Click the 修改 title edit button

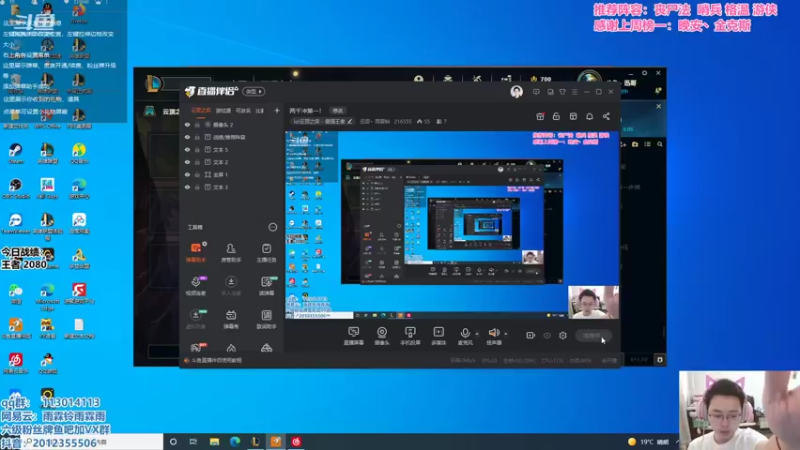(338, 111)
